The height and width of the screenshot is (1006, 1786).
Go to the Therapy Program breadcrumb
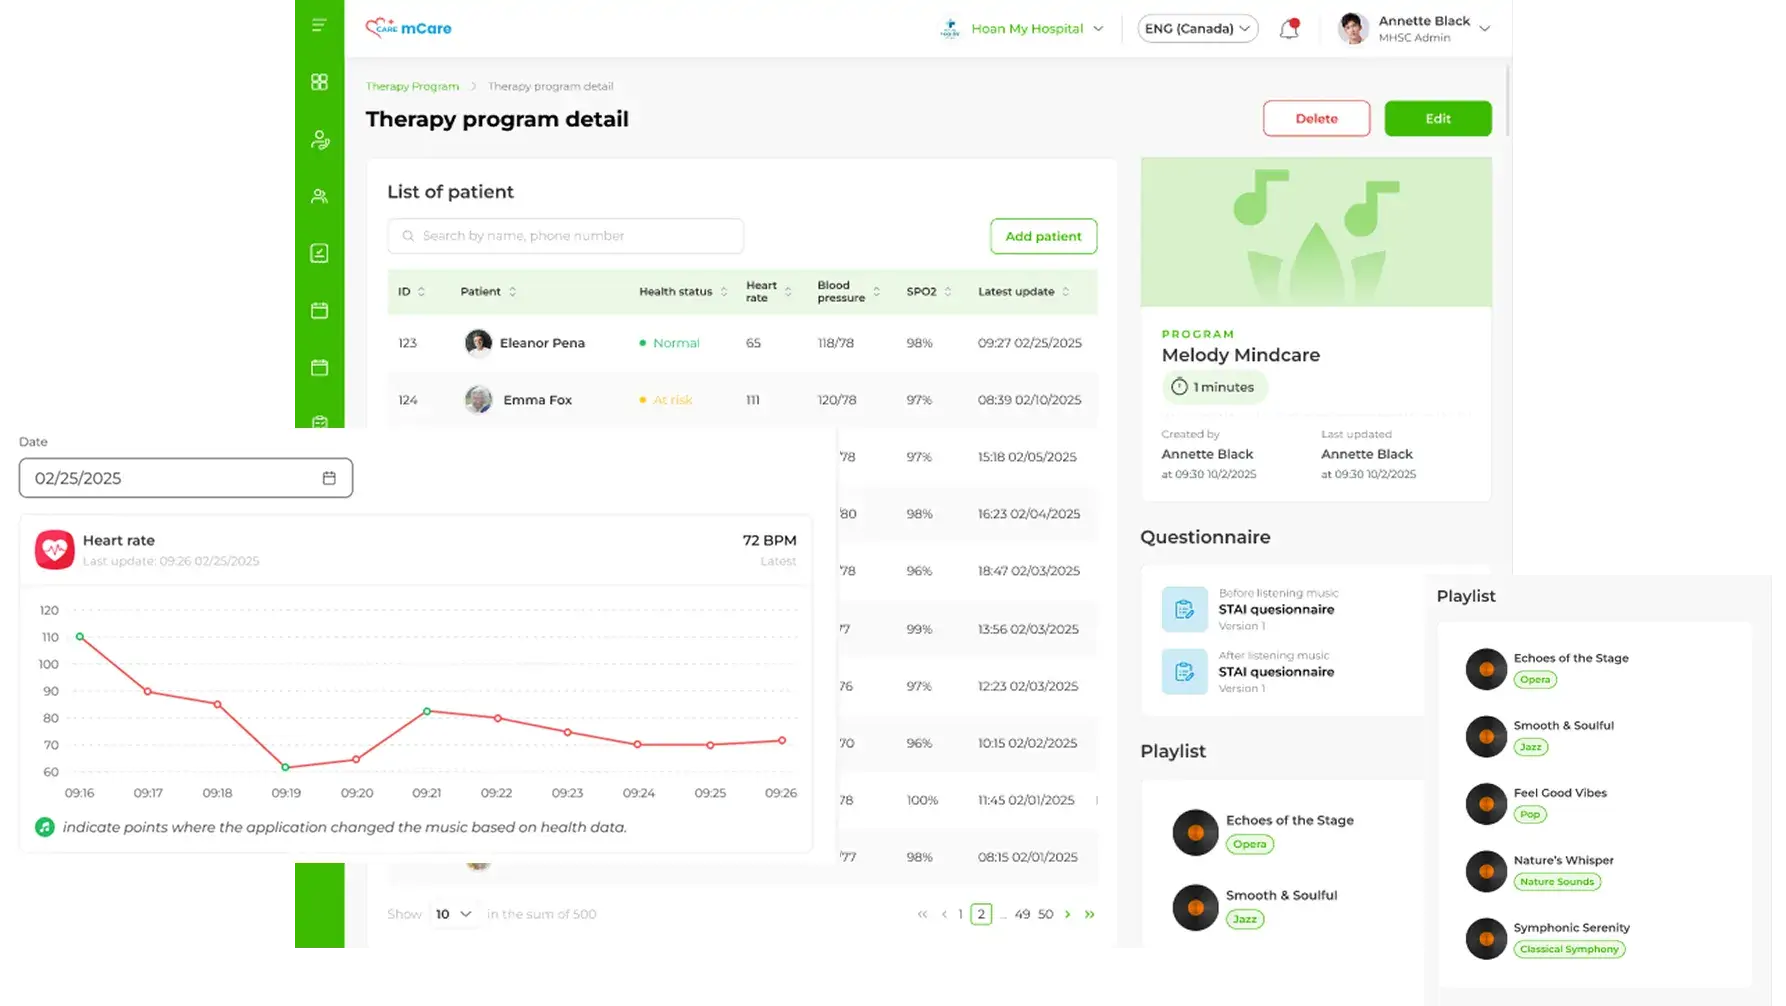point(412,86)
